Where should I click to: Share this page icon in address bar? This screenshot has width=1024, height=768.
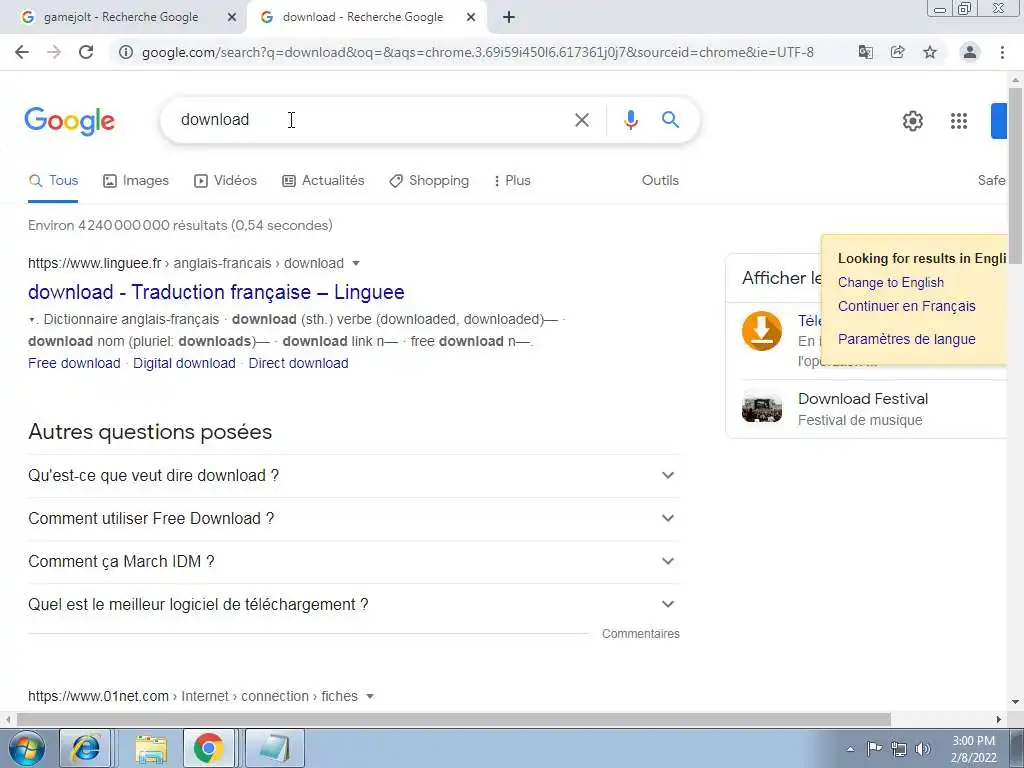pyautogui.click(x=898, y=52)
